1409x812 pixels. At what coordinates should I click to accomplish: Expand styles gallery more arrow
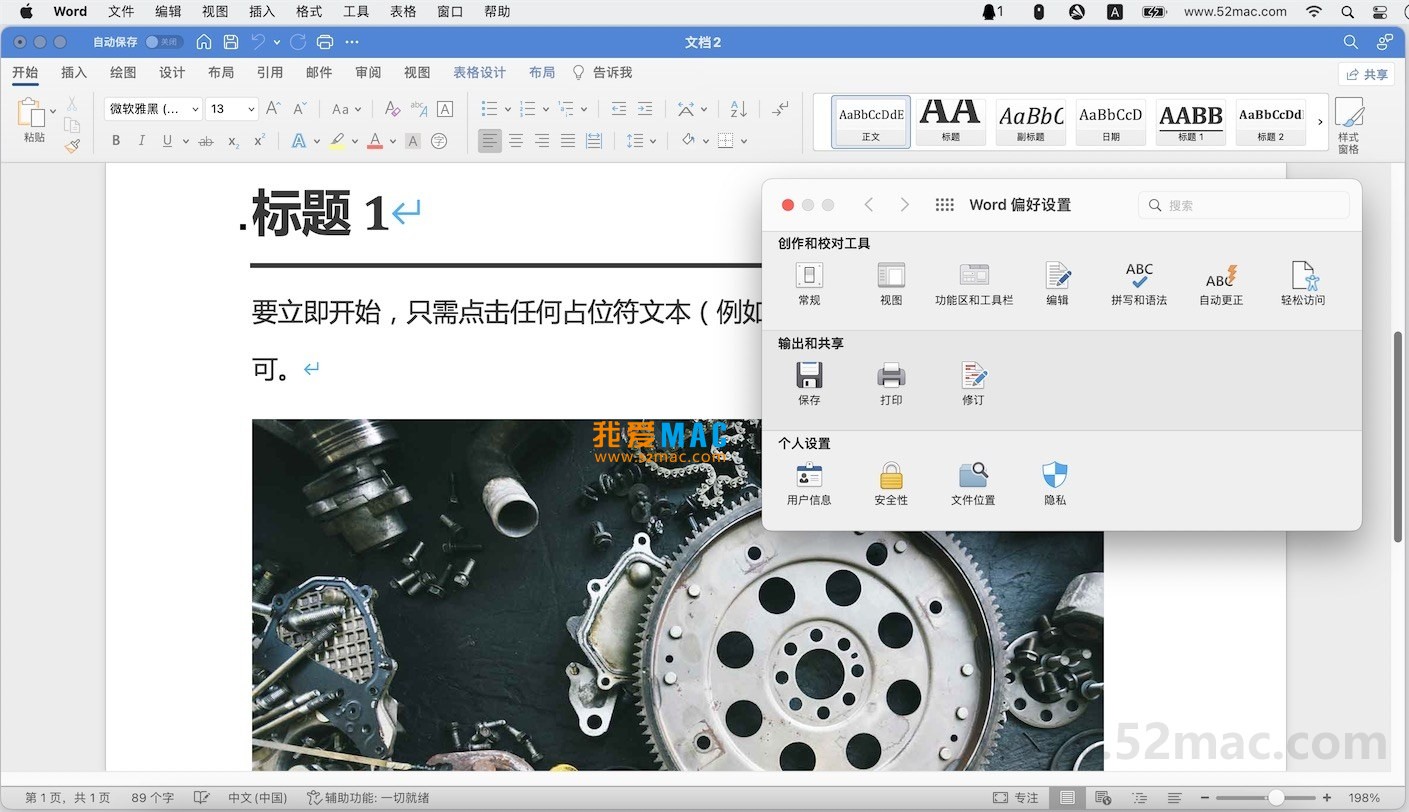coord(1320,122)
